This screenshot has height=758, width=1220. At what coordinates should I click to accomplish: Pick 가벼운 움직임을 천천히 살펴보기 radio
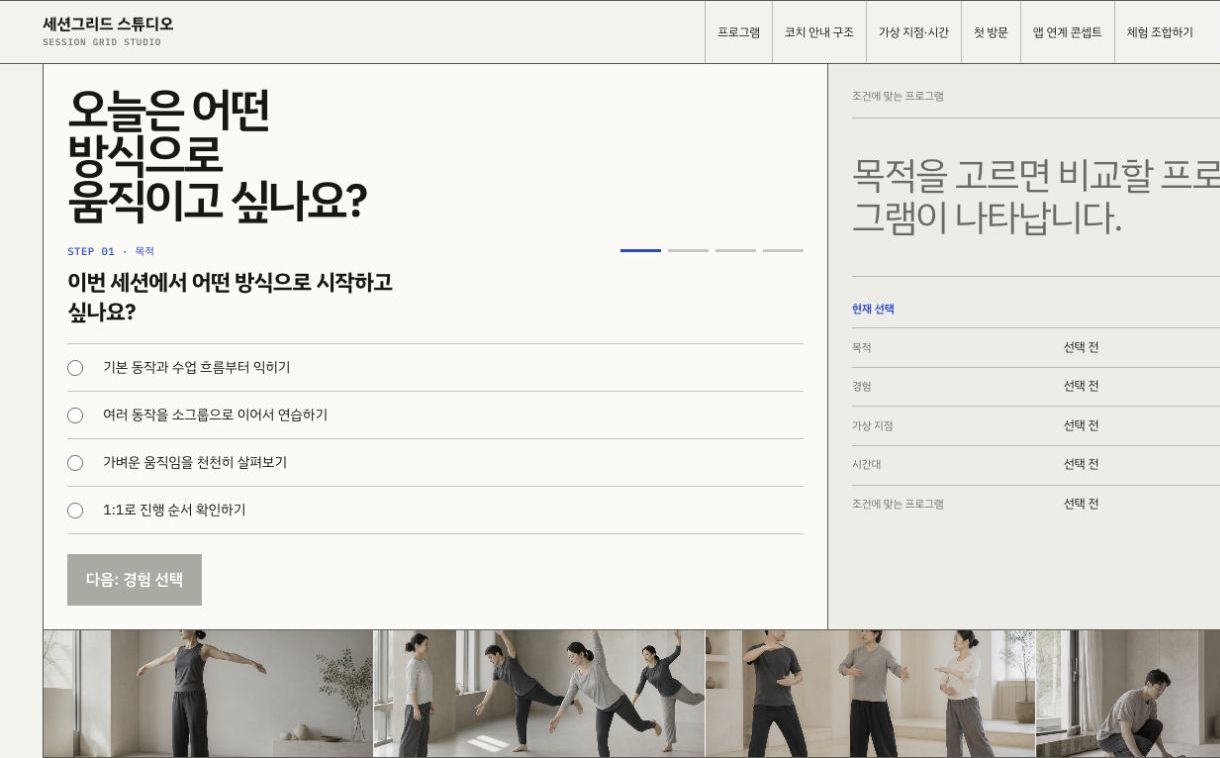(x=435, y=463)
